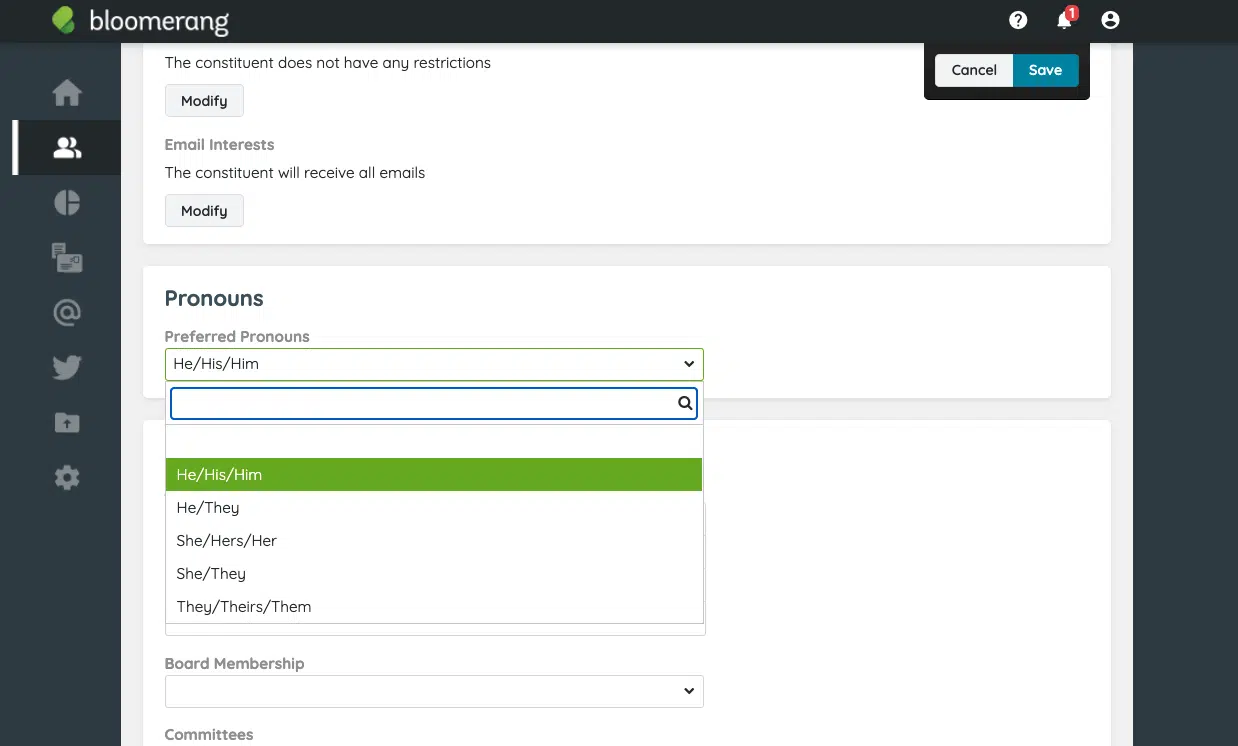Expand the Board Membership dropdown

(x=434, y=691)
